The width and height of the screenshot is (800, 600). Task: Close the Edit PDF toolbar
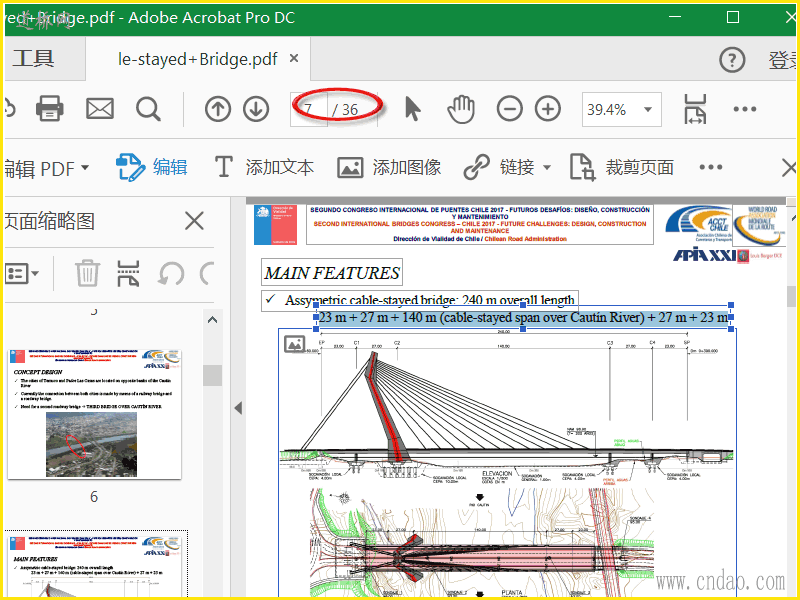click(790, 167)
